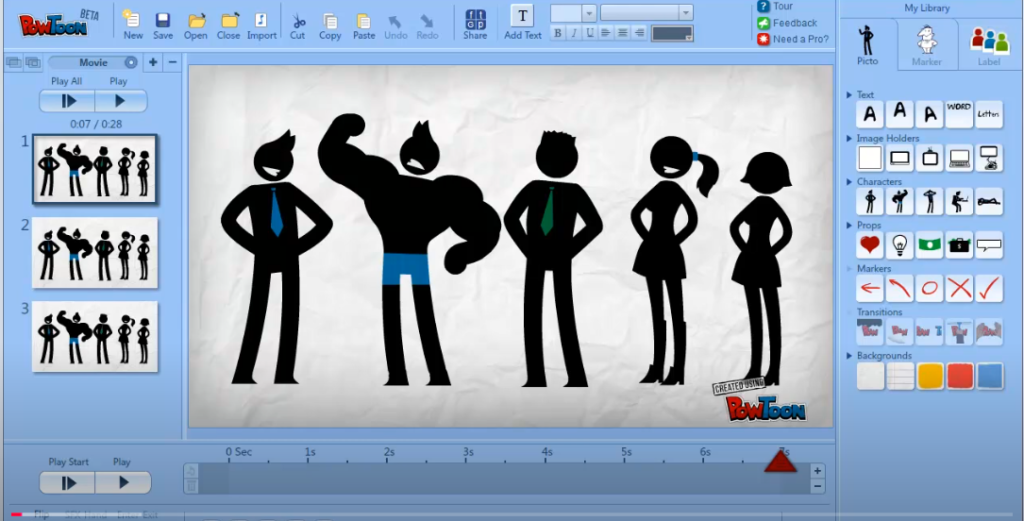
Task: Toggle italic text formatting
Action: (x=572, y=33)
